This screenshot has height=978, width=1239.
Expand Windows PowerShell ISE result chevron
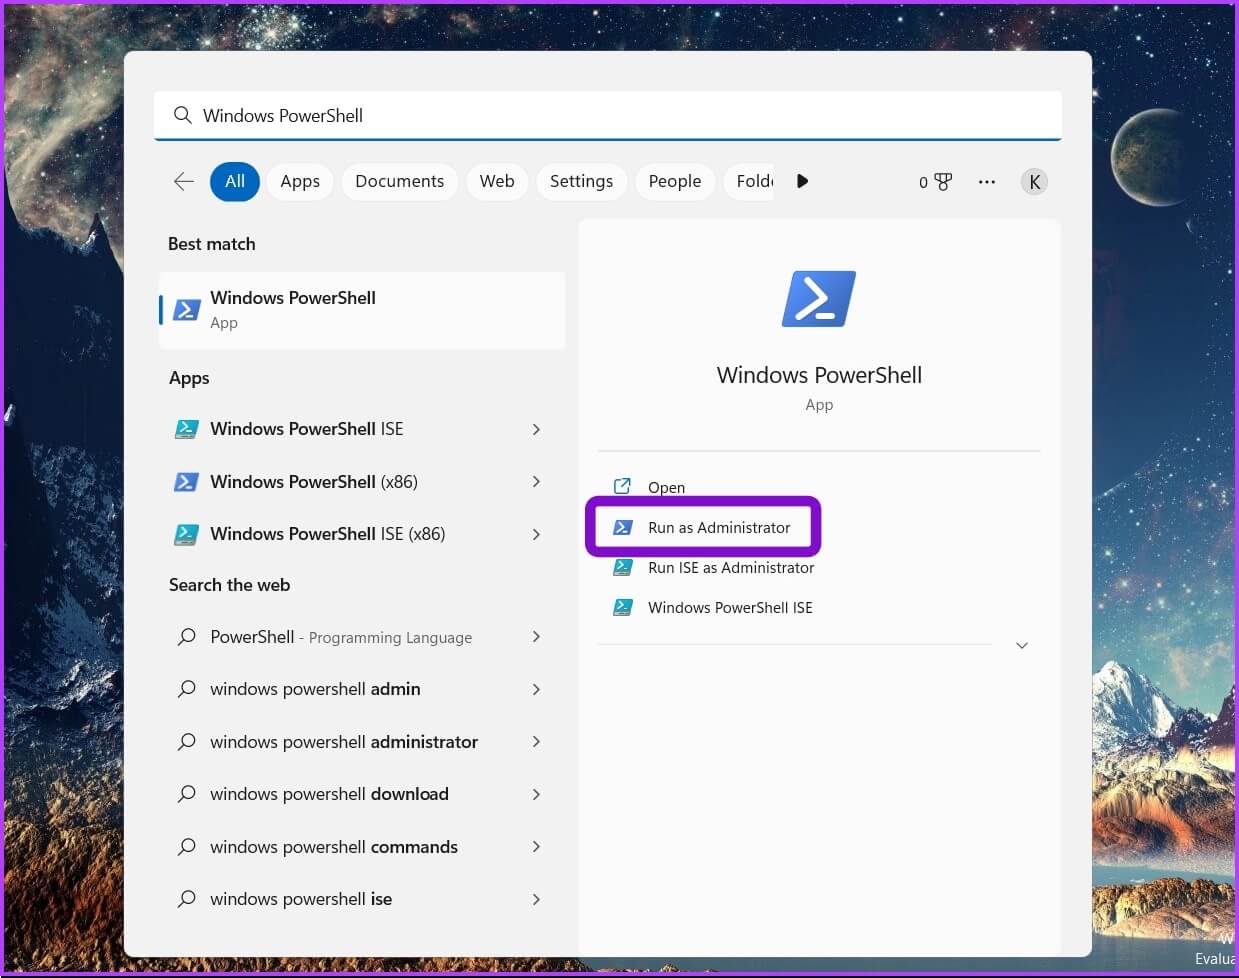click(536, 429)
